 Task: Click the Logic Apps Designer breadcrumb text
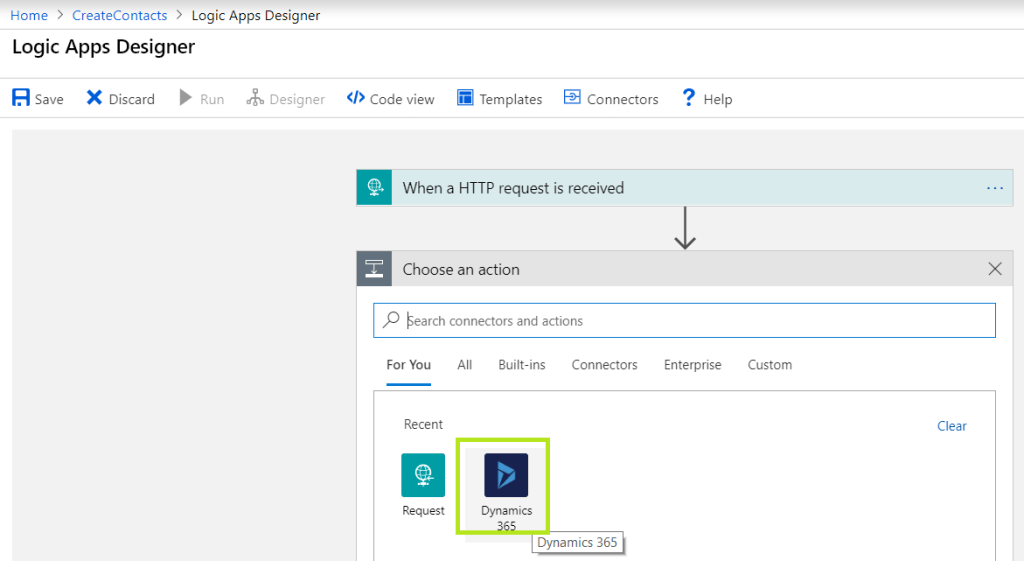click(x=255, y=15)
